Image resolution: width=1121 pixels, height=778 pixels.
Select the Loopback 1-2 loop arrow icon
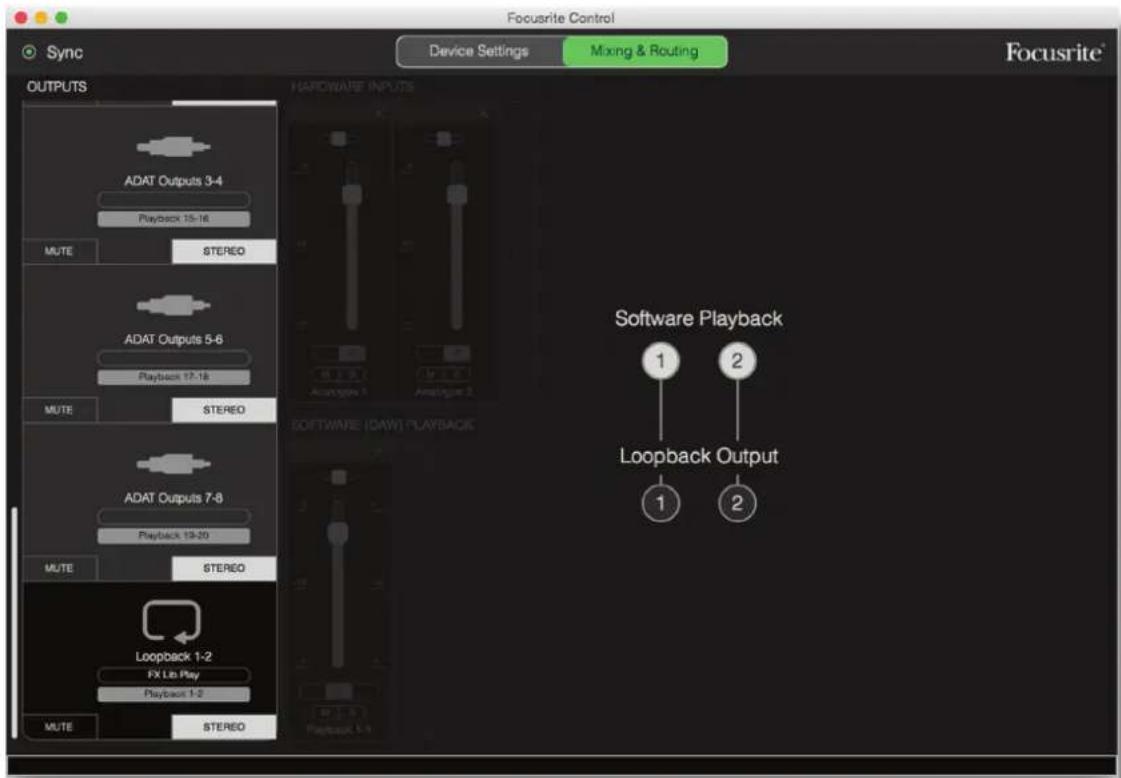click(172, 621)
